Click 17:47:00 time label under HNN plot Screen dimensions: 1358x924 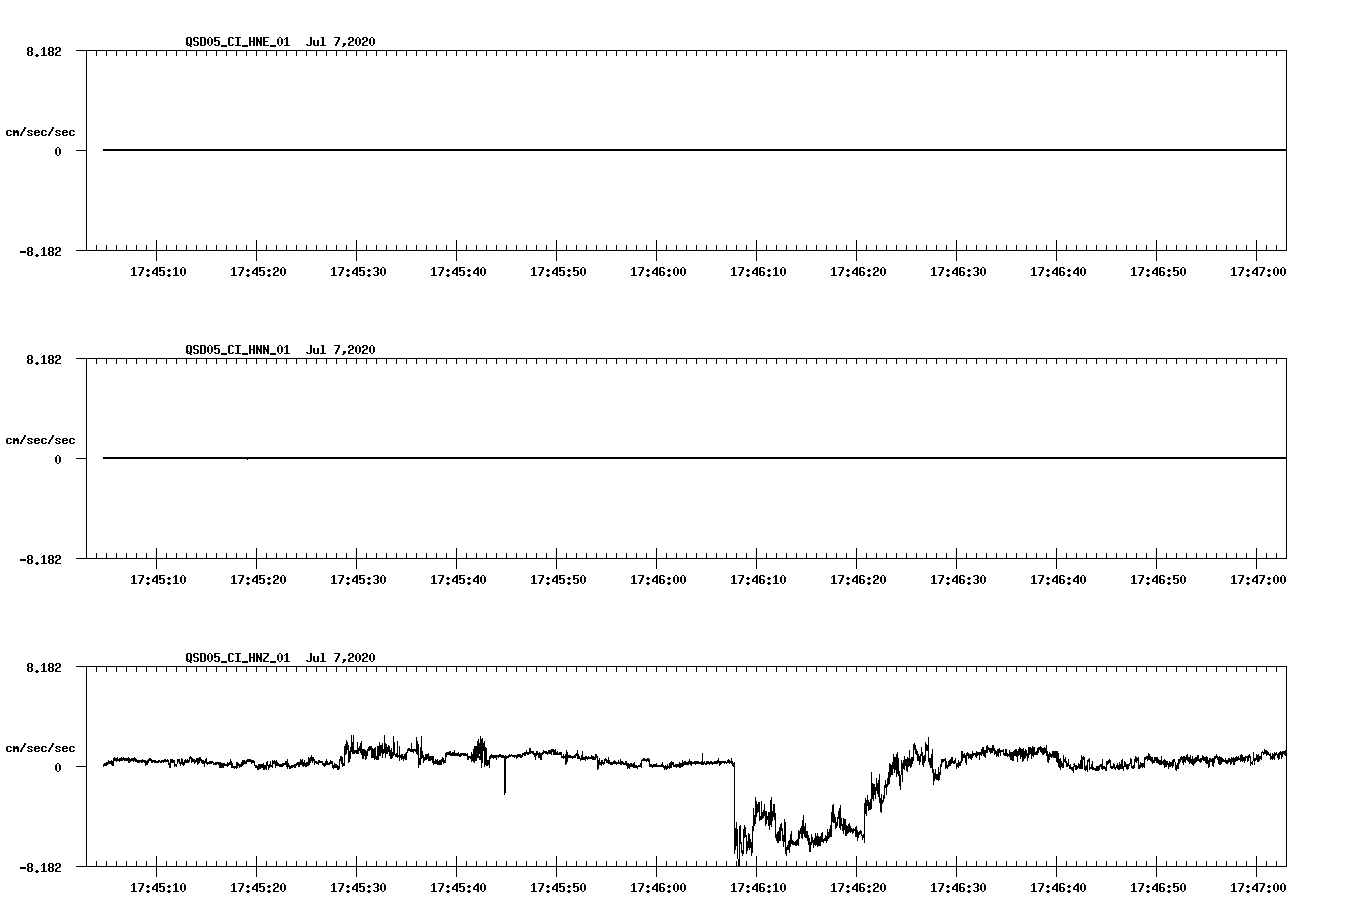click(x=1258, y=580)
